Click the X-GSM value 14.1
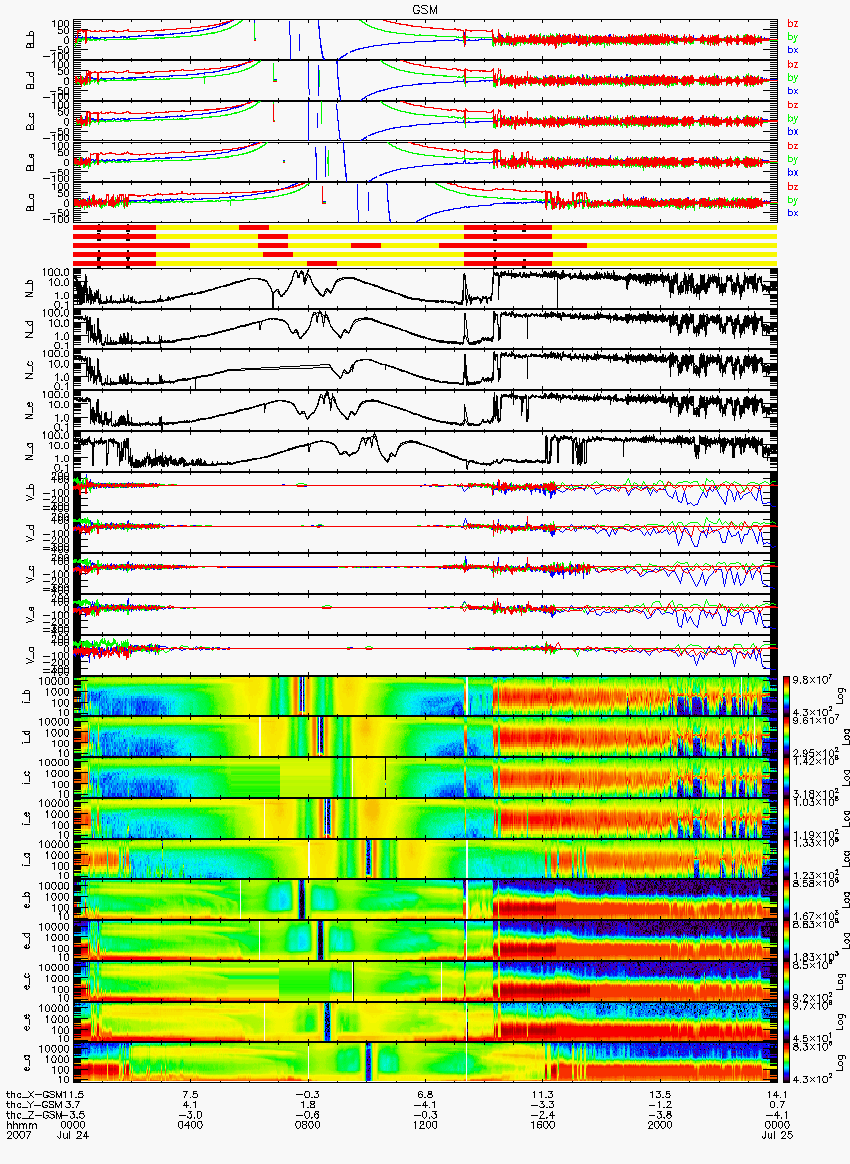The image size is (850, 1164). coord(777,1095)
